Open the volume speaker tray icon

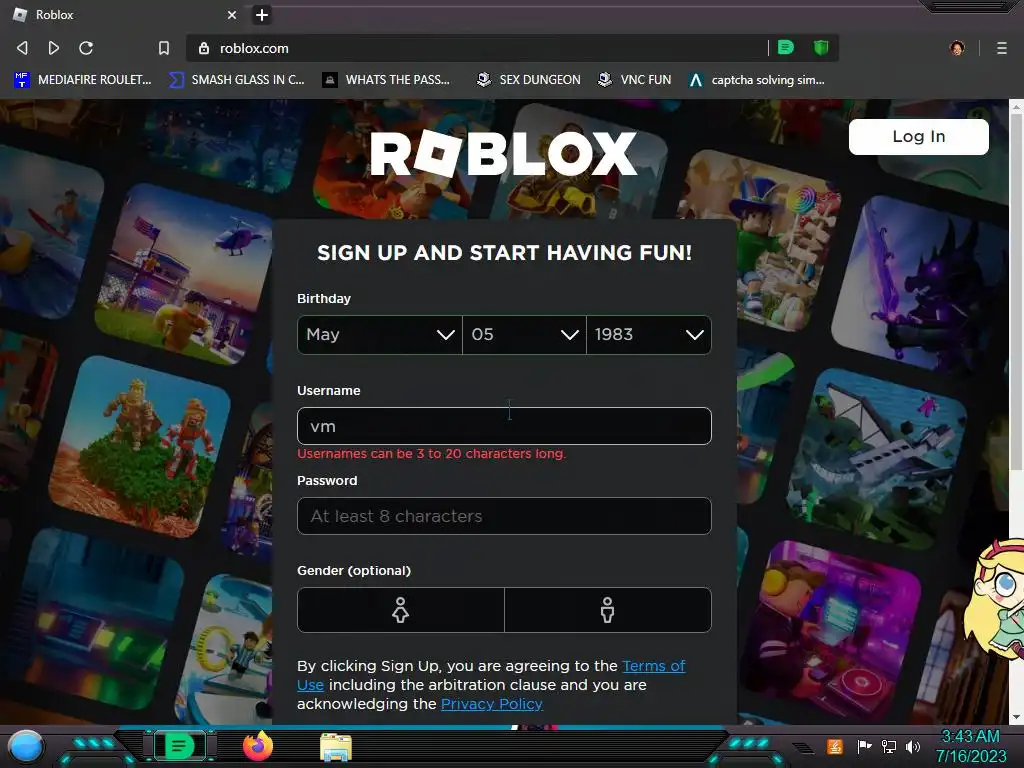click(913, 746)
